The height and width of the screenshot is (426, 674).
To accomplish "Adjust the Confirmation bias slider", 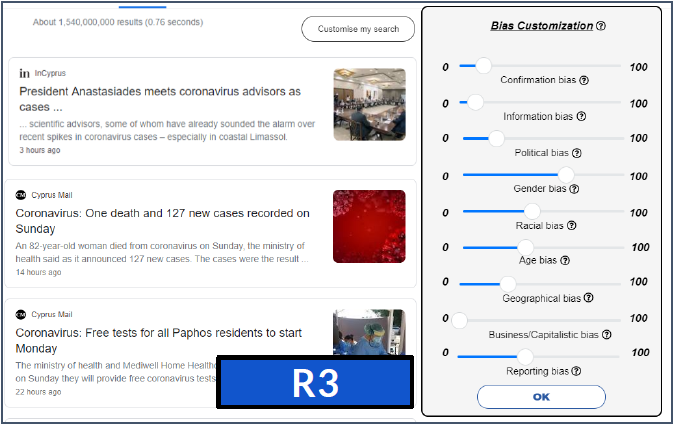I will click(483, 66).
